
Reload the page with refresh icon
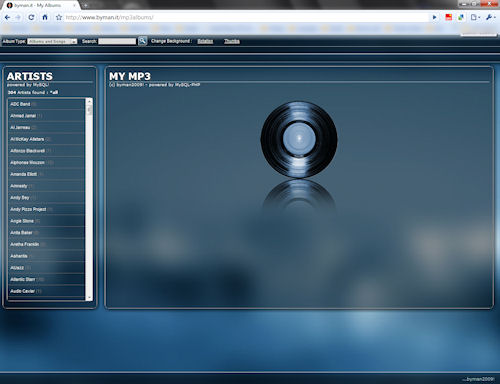(x=31, y=17)
